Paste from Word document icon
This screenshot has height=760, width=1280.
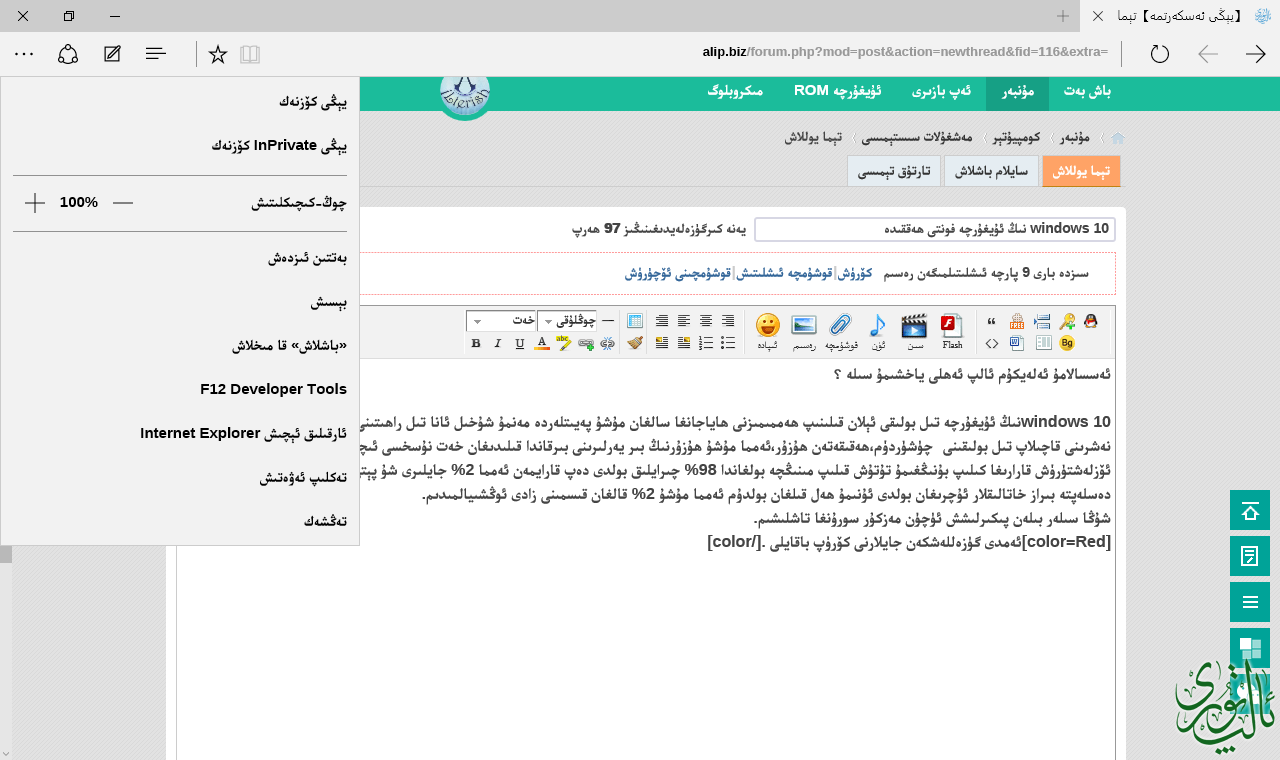click(x=1017, y=343)
